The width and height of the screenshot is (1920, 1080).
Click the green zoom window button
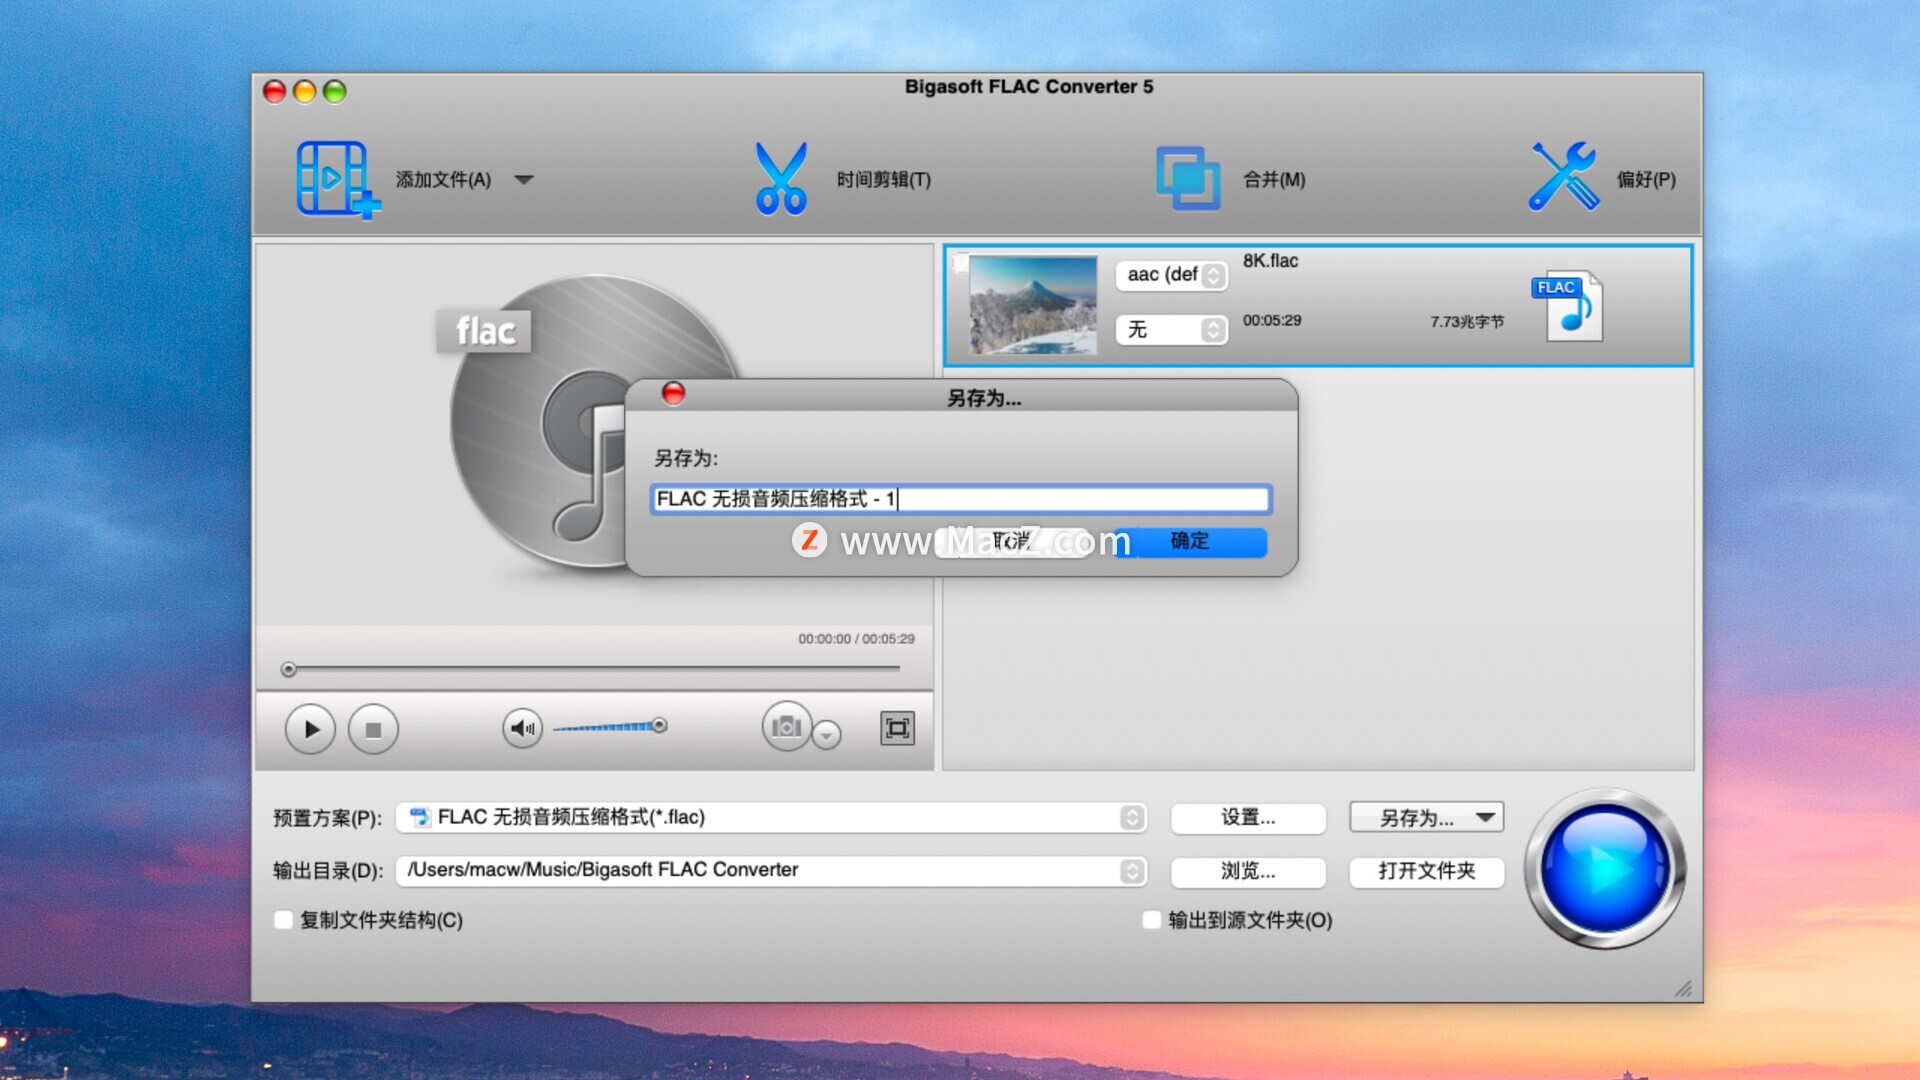pos(335,92)
